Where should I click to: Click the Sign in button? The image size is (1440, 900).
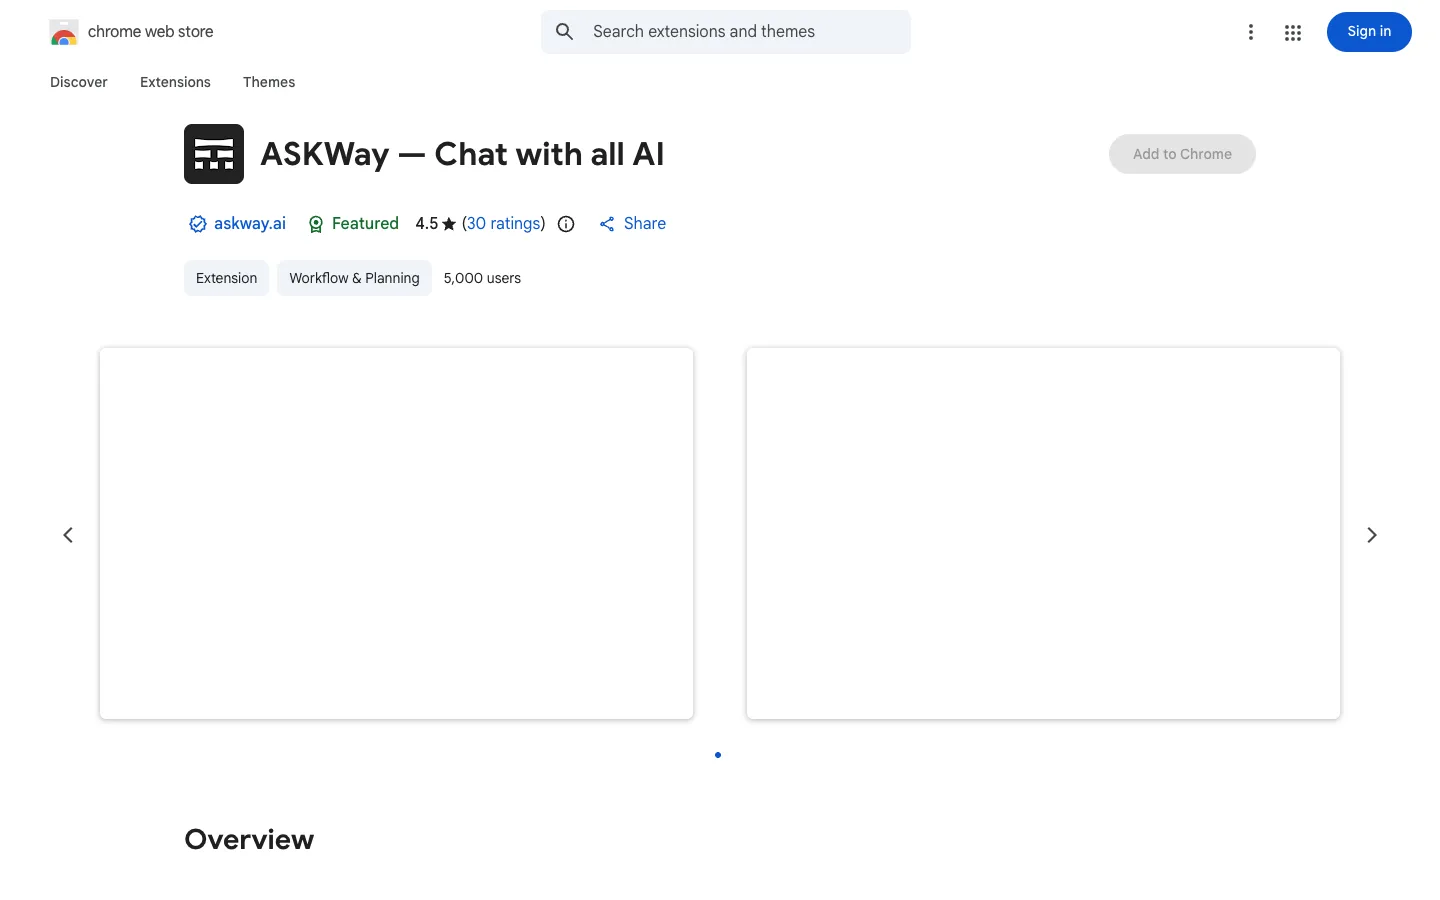pos(1369,32)
